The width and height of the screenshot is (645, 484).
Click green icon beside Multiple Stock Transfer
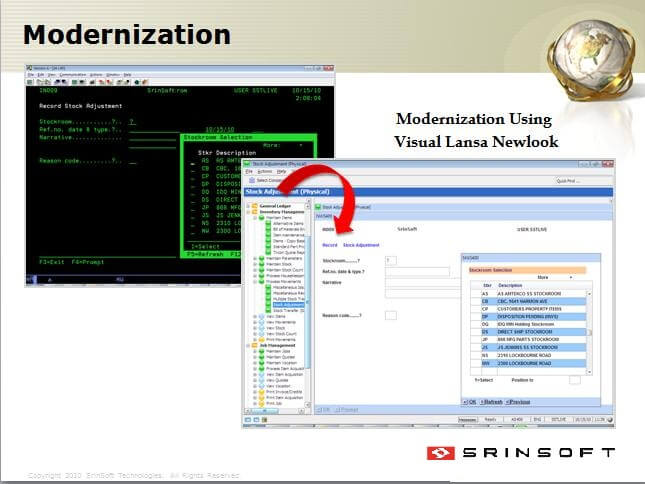pyautogui.click(x=268, y=299)
